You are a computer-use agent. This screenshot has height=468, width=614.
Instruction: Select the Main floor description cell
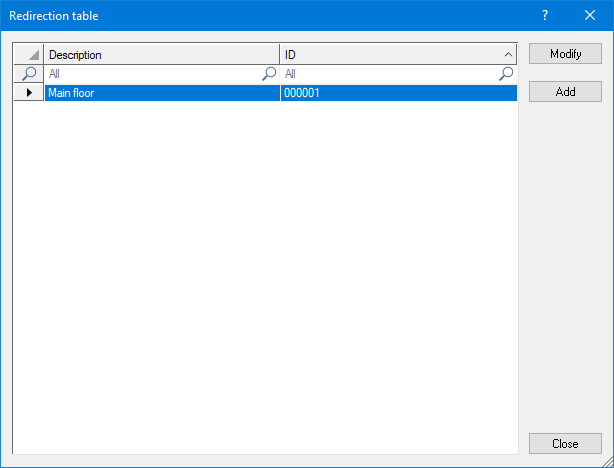click(x=160, y=93)
